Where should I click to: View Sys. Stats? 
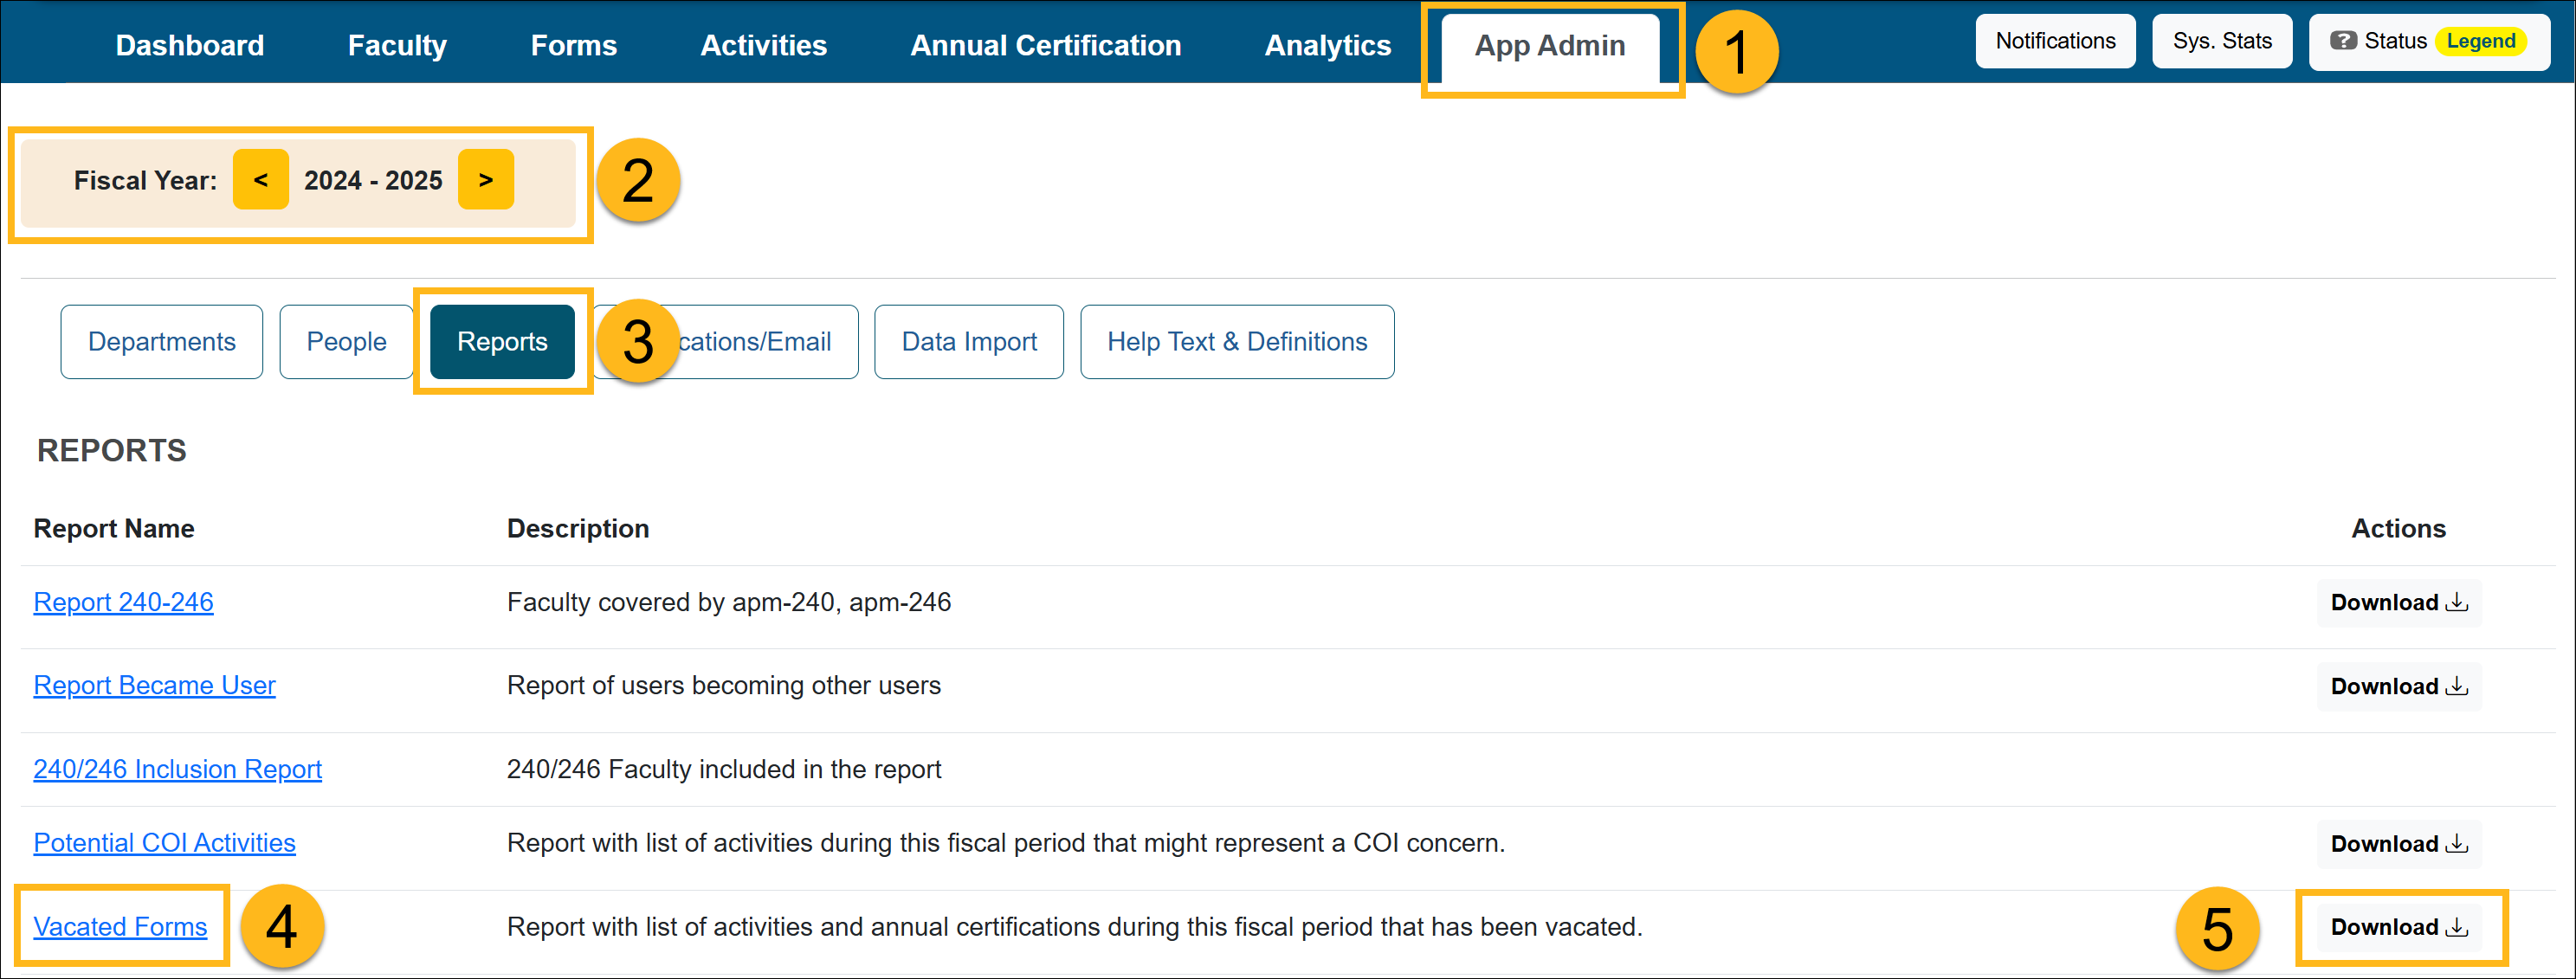tap(2222, 41)
